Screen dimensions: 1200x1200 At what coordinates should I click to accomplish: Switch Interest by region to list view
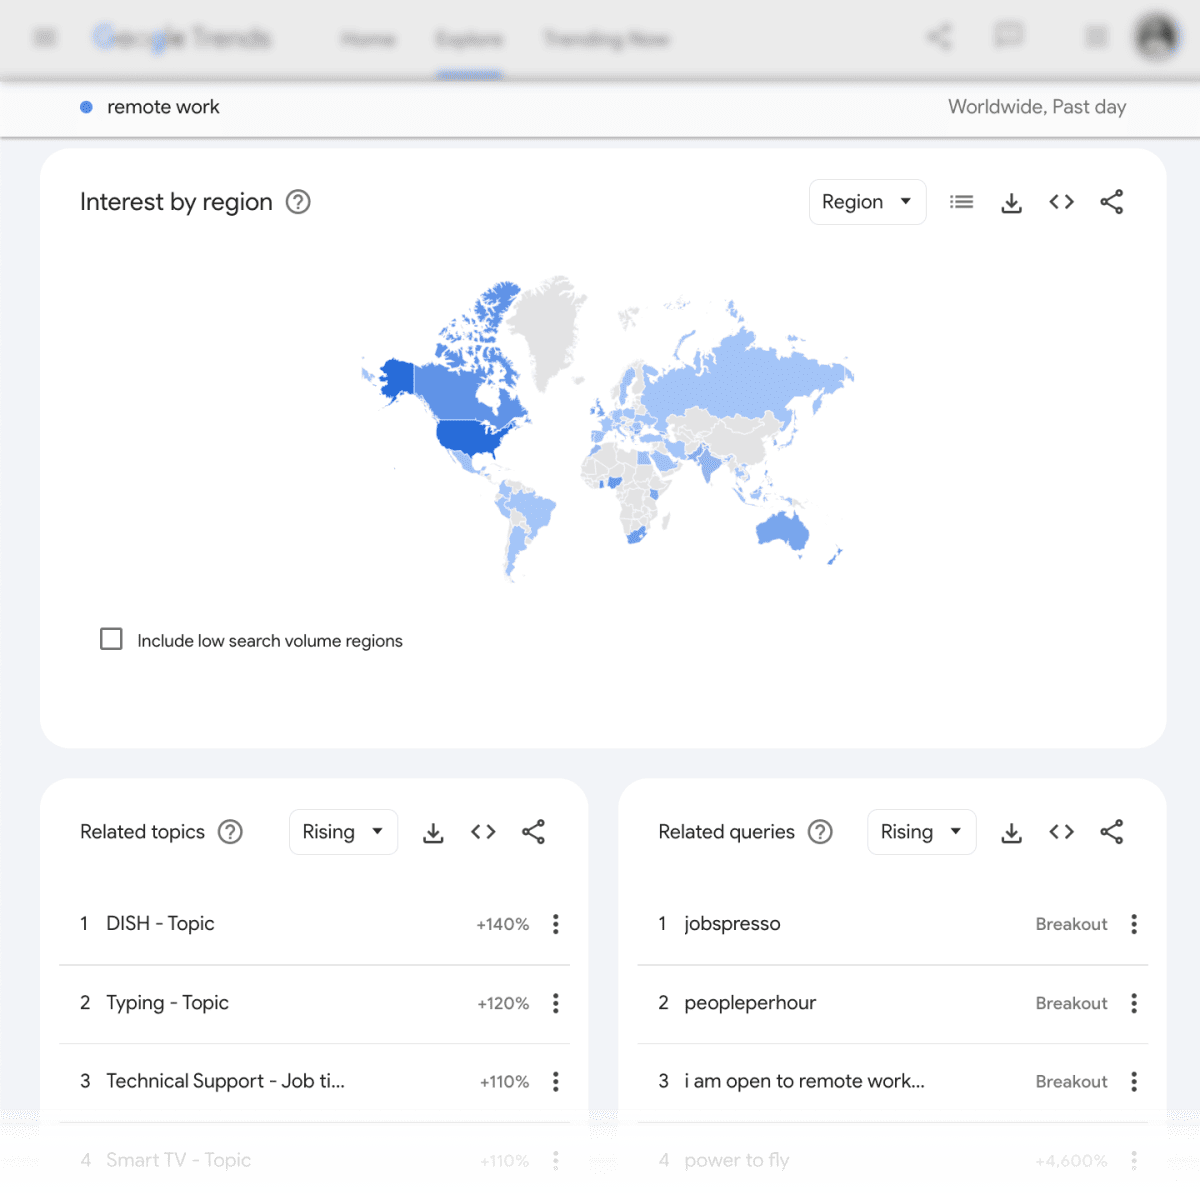pos(961,202)
